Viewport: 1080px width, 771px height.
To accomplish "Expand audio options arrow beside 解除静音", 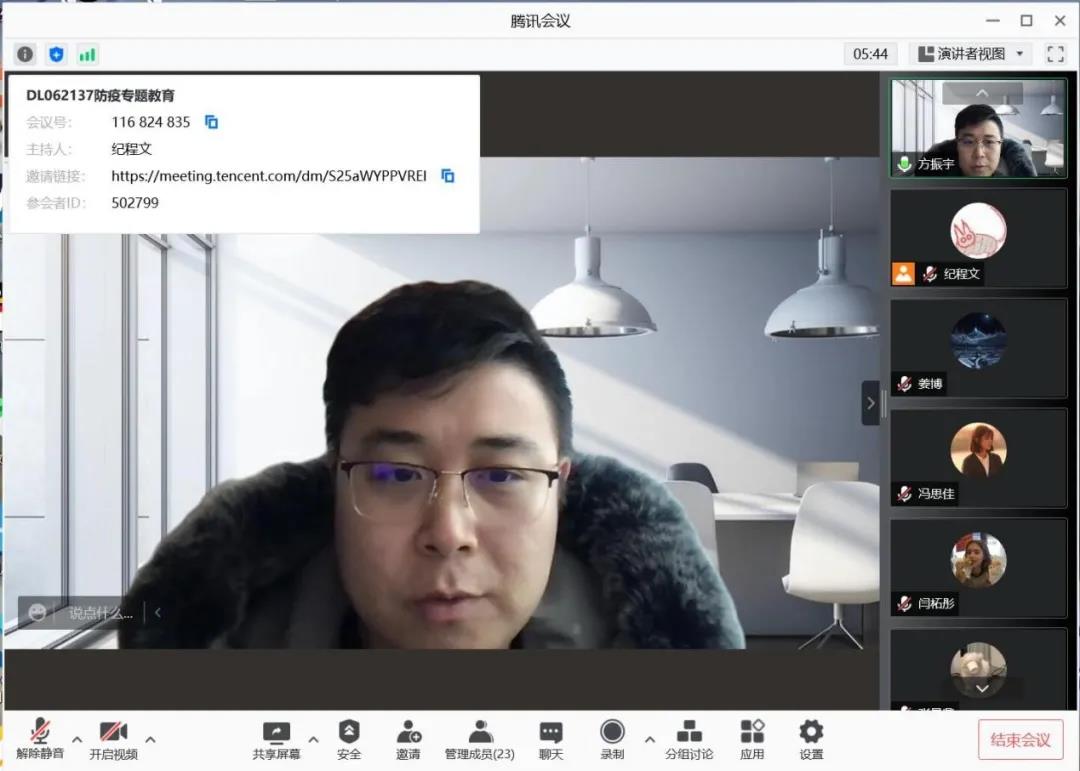I will click(77, 740).
